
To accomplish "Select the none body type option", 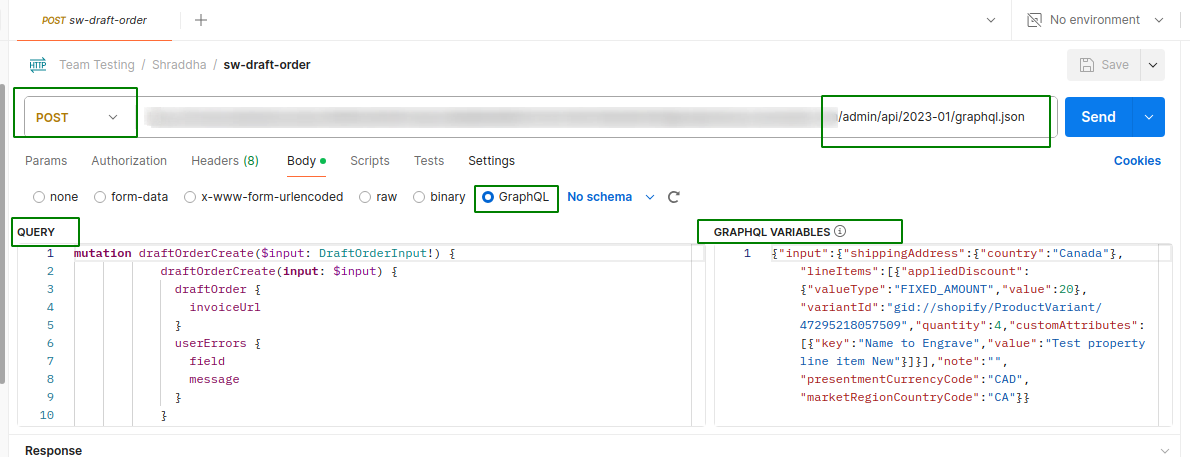I will 39,197.
